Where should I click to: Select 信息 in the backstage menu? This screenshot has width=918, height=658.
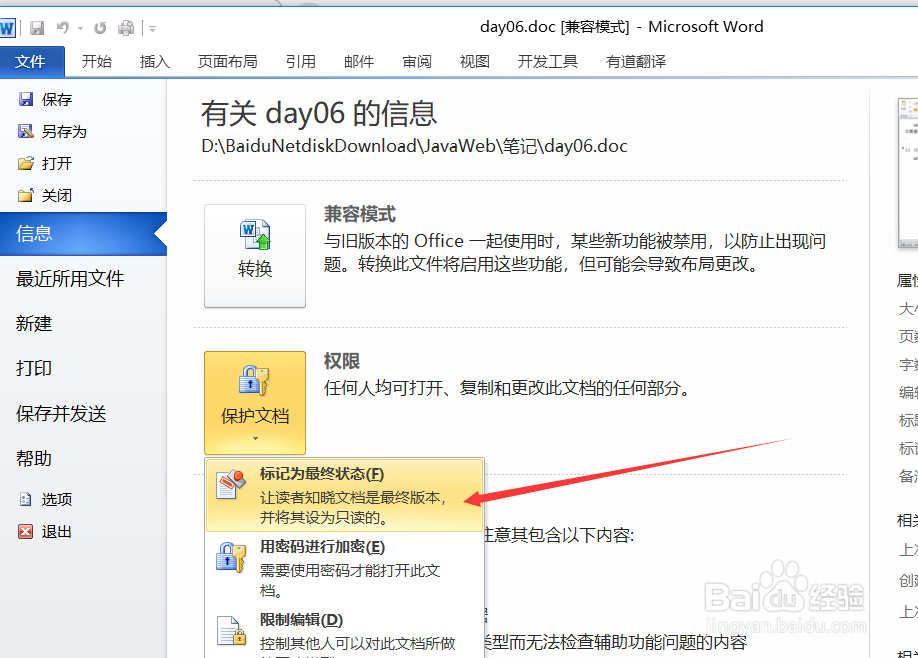click(83, 234)
